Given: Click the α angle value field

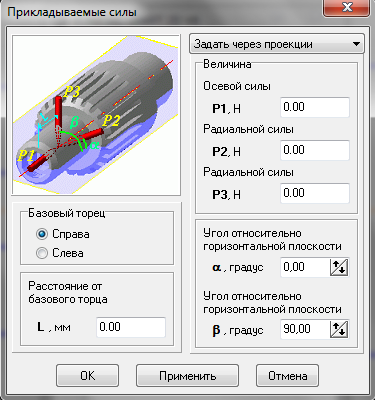Looking at the screenshot, I should pyautogui.click(x=305, y=267).
